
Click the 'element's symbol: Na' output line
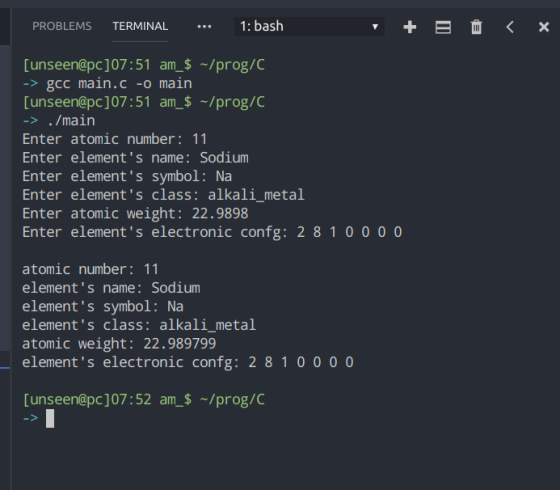pyautogui.click(x=103, y=306)
